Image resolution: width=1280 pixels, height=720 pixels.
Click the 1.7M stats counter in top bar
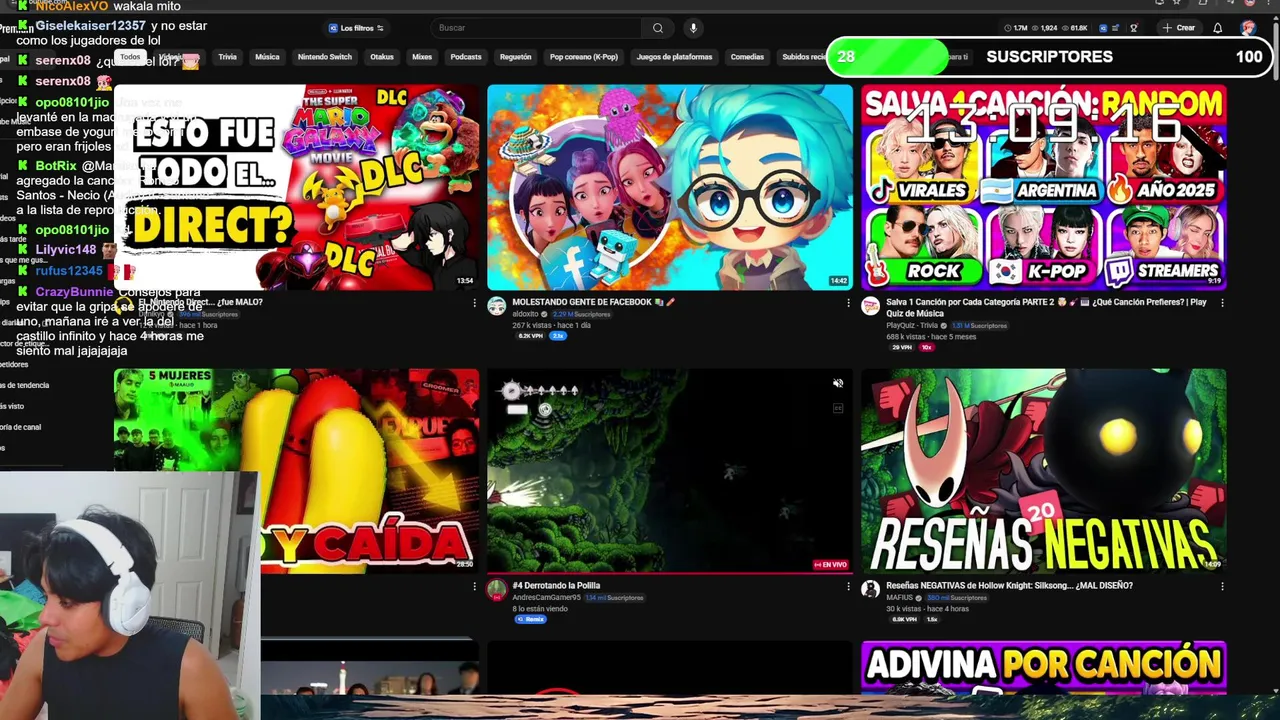coord(1018,28)
